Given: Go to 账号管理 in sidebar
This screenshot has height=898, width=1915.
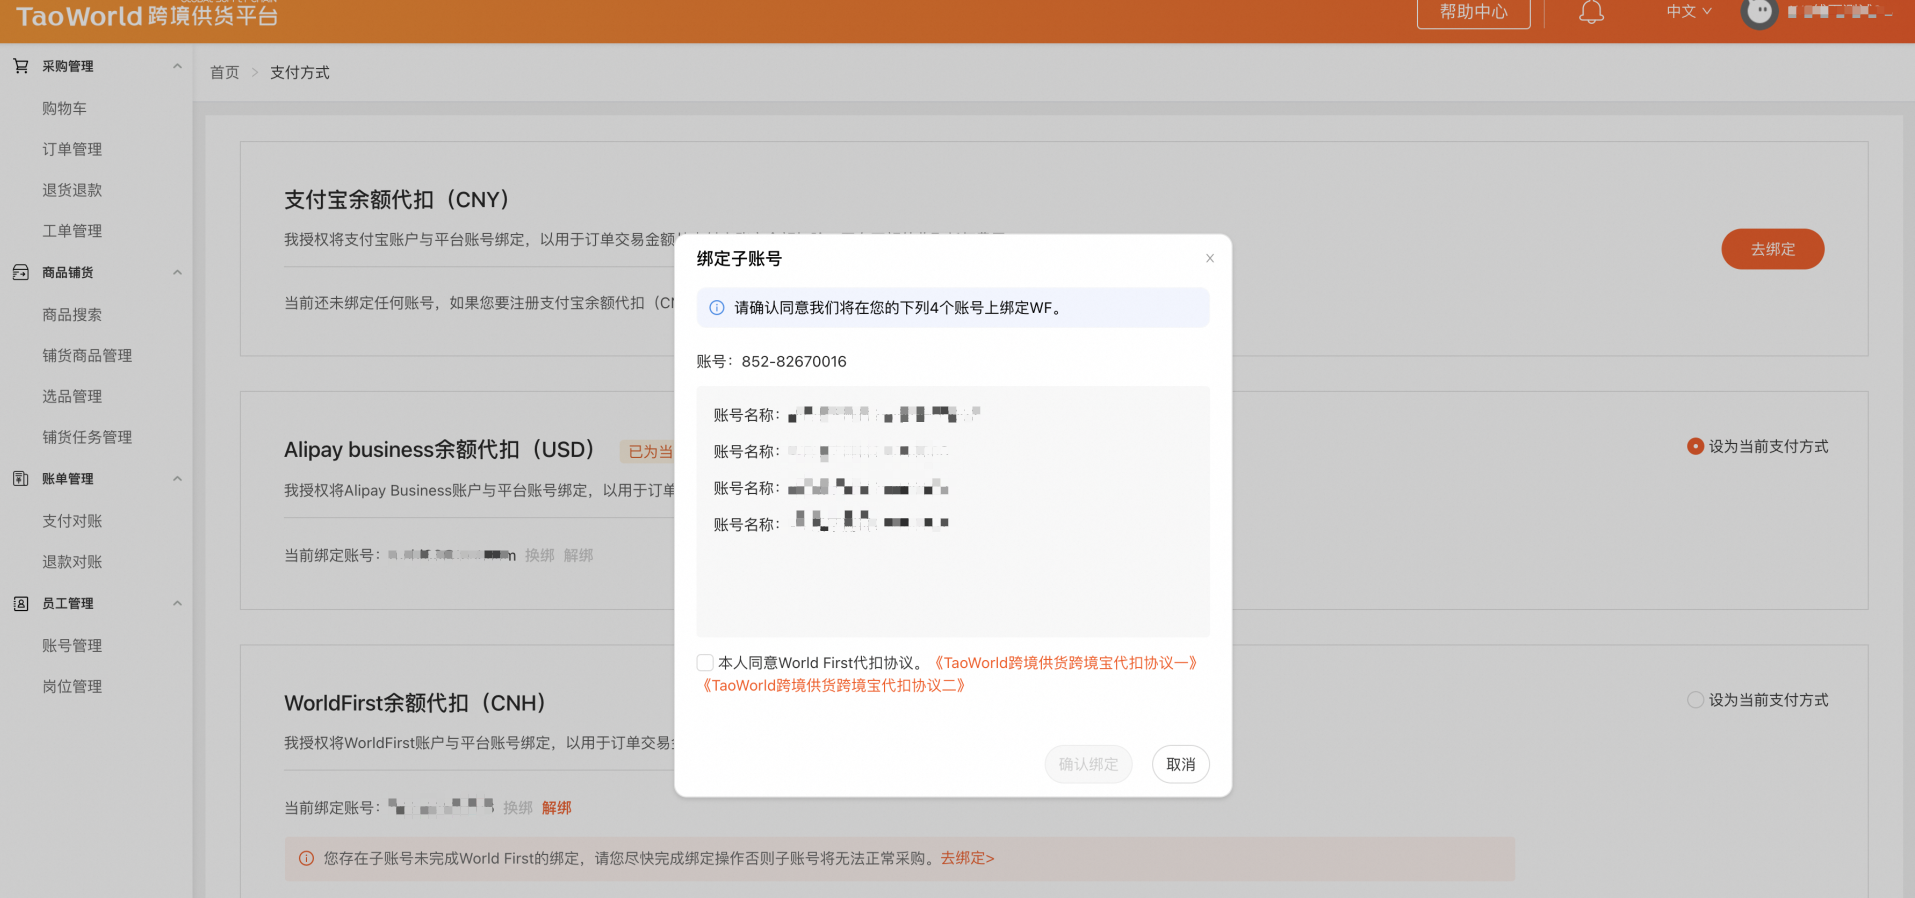Looking at the screenshot, I should (72, 646).
